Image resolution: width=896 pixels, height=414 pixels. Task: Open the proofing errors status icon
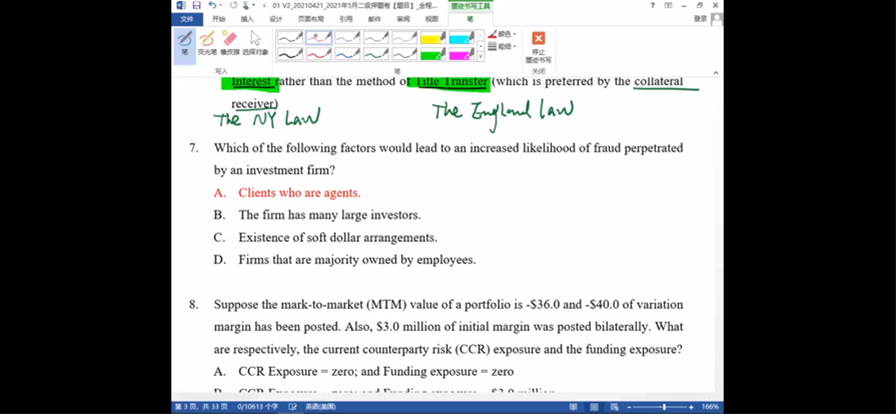click(293, 407)
